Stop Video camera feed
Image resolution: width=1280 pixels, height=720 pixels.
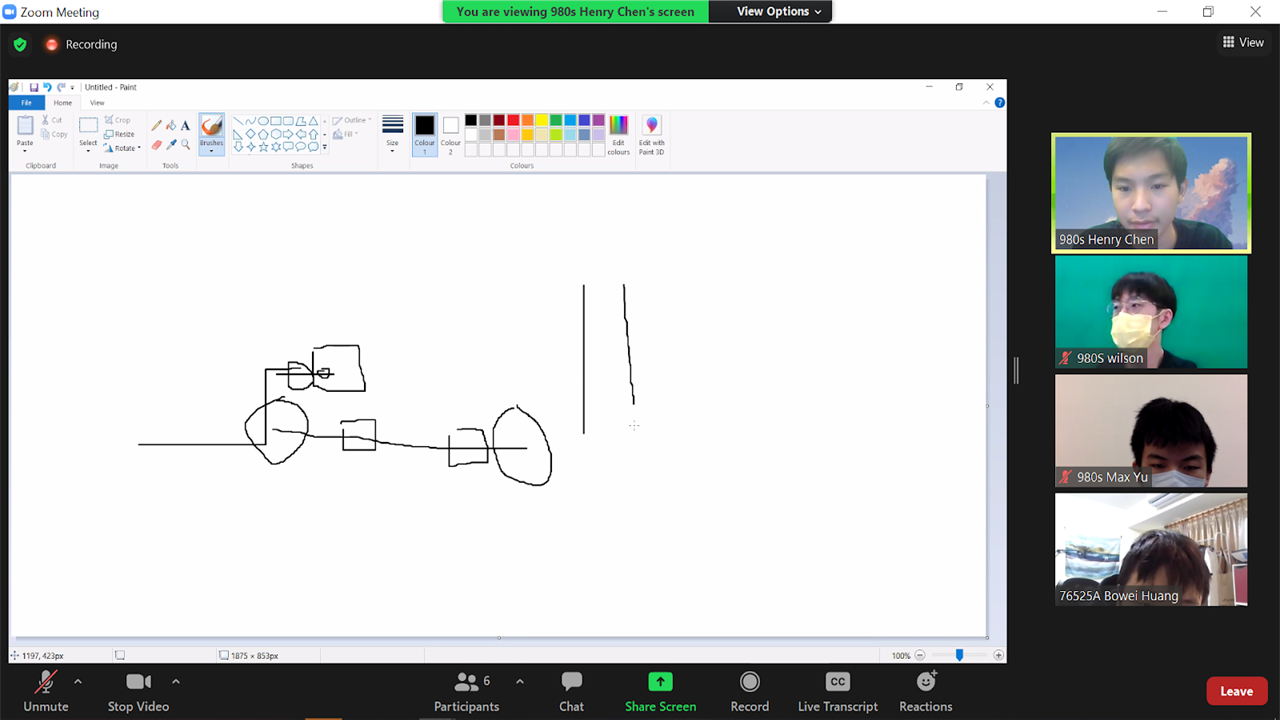click(x=138, y=682)
